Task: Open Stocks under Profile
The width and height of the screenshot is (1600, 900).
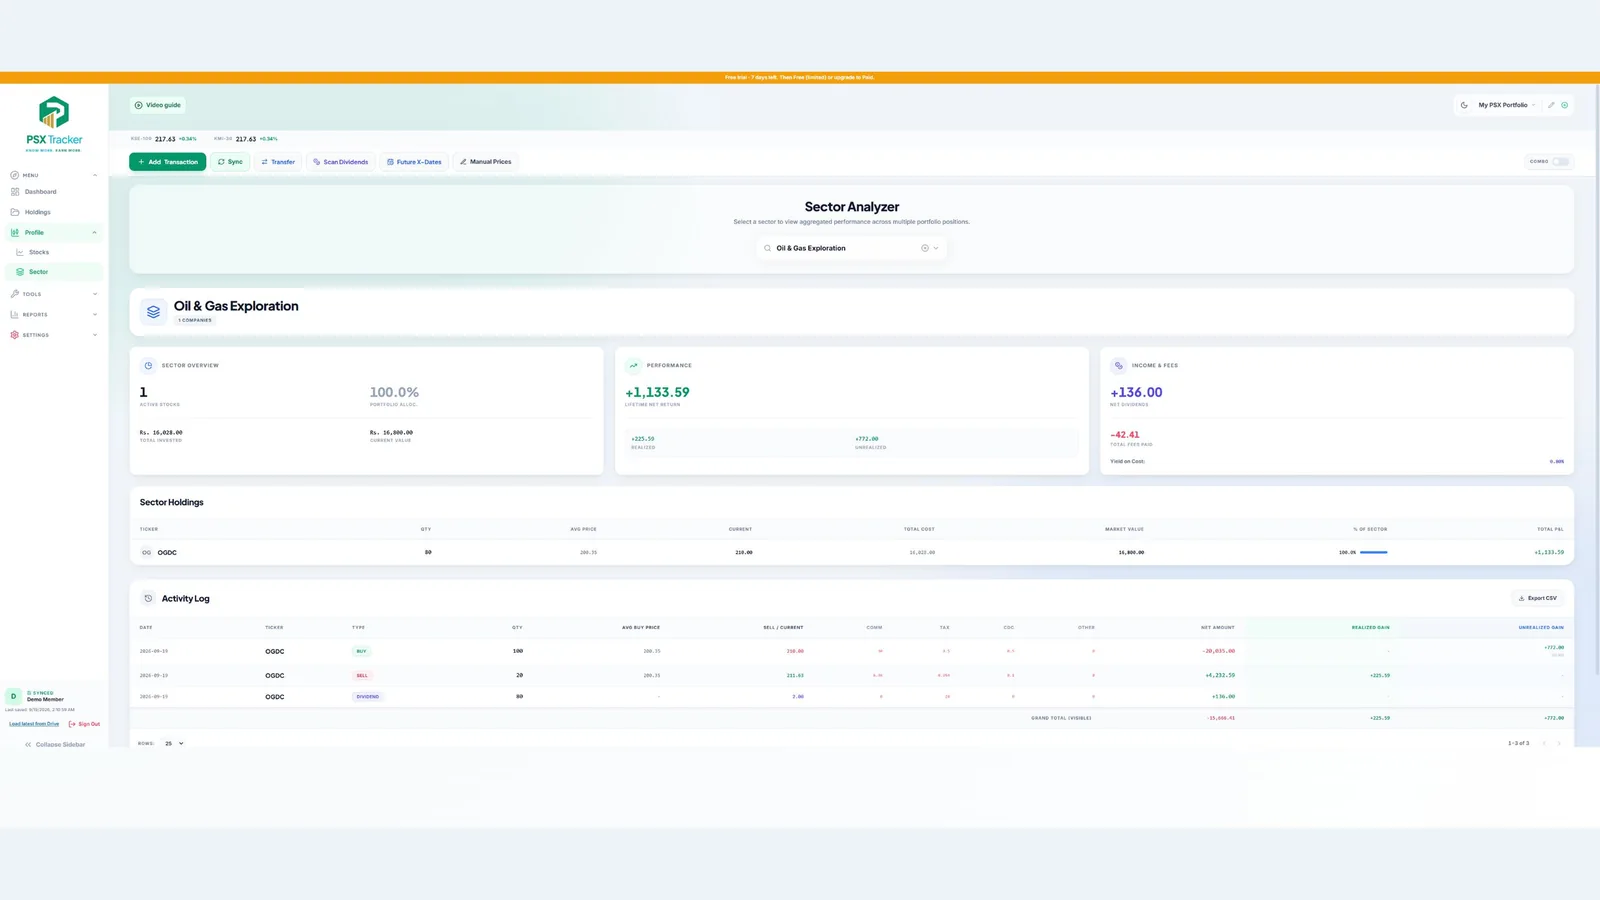Action: pos(54,252)
